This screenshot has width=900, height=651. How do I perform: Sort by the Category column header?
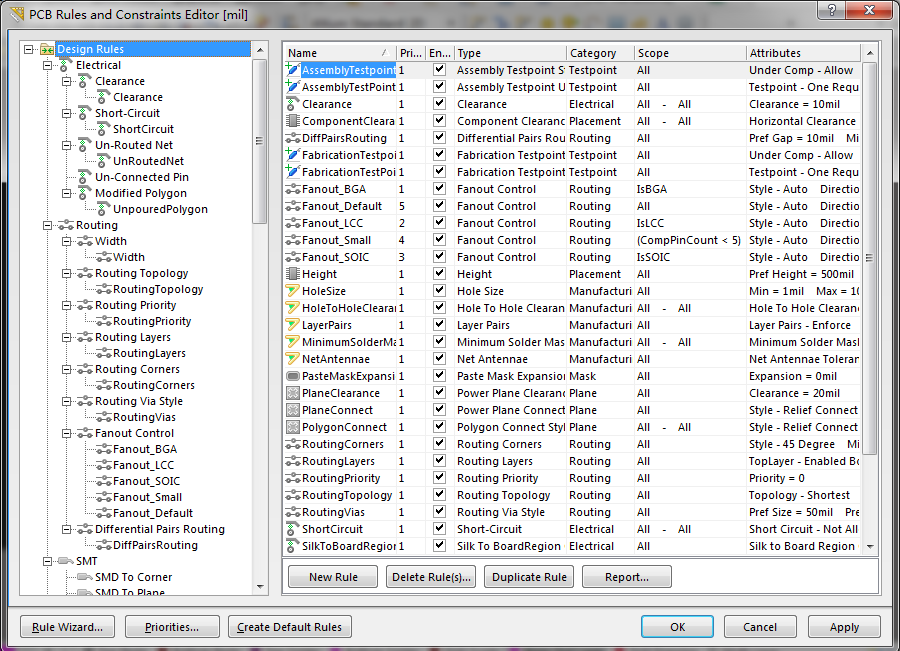(x=600, y=53)
